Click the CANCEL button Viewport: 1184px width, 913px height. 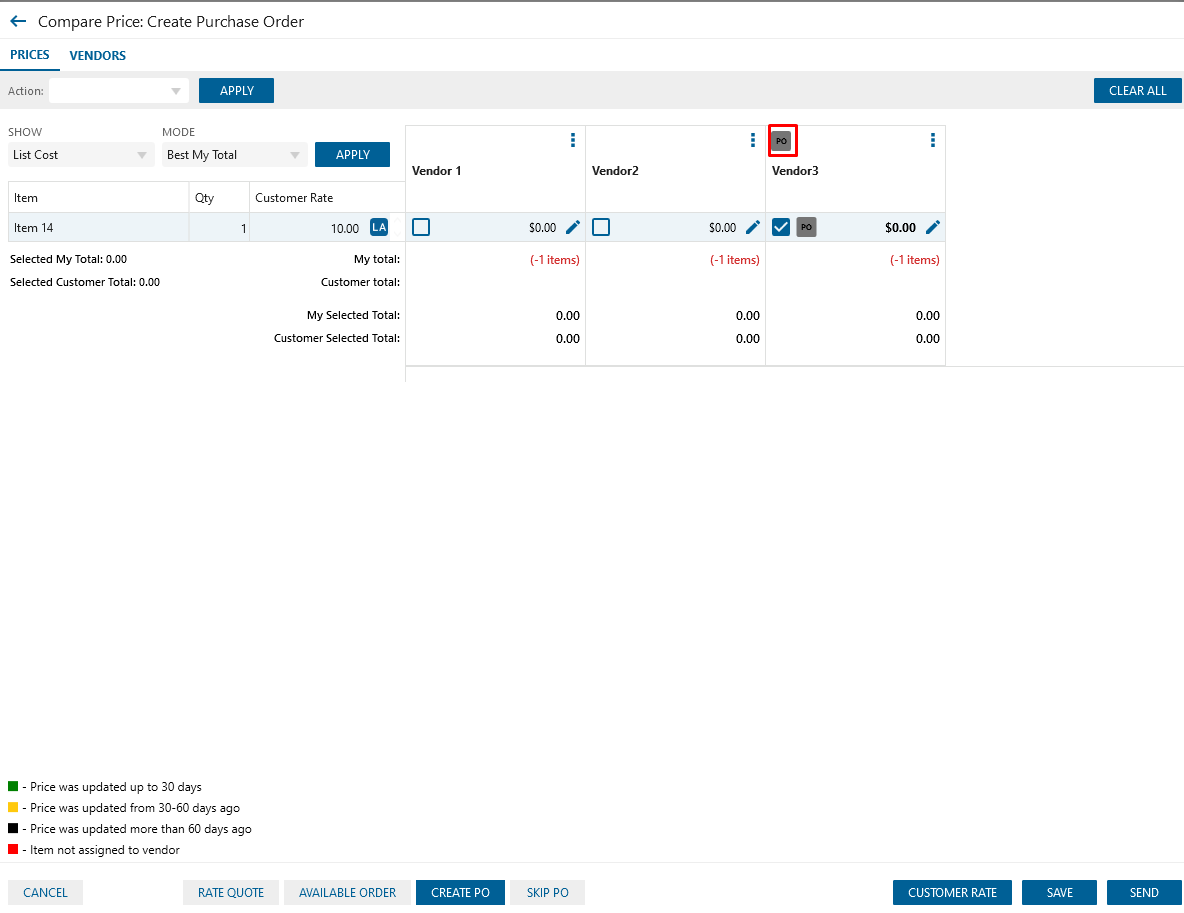[45, 893]
